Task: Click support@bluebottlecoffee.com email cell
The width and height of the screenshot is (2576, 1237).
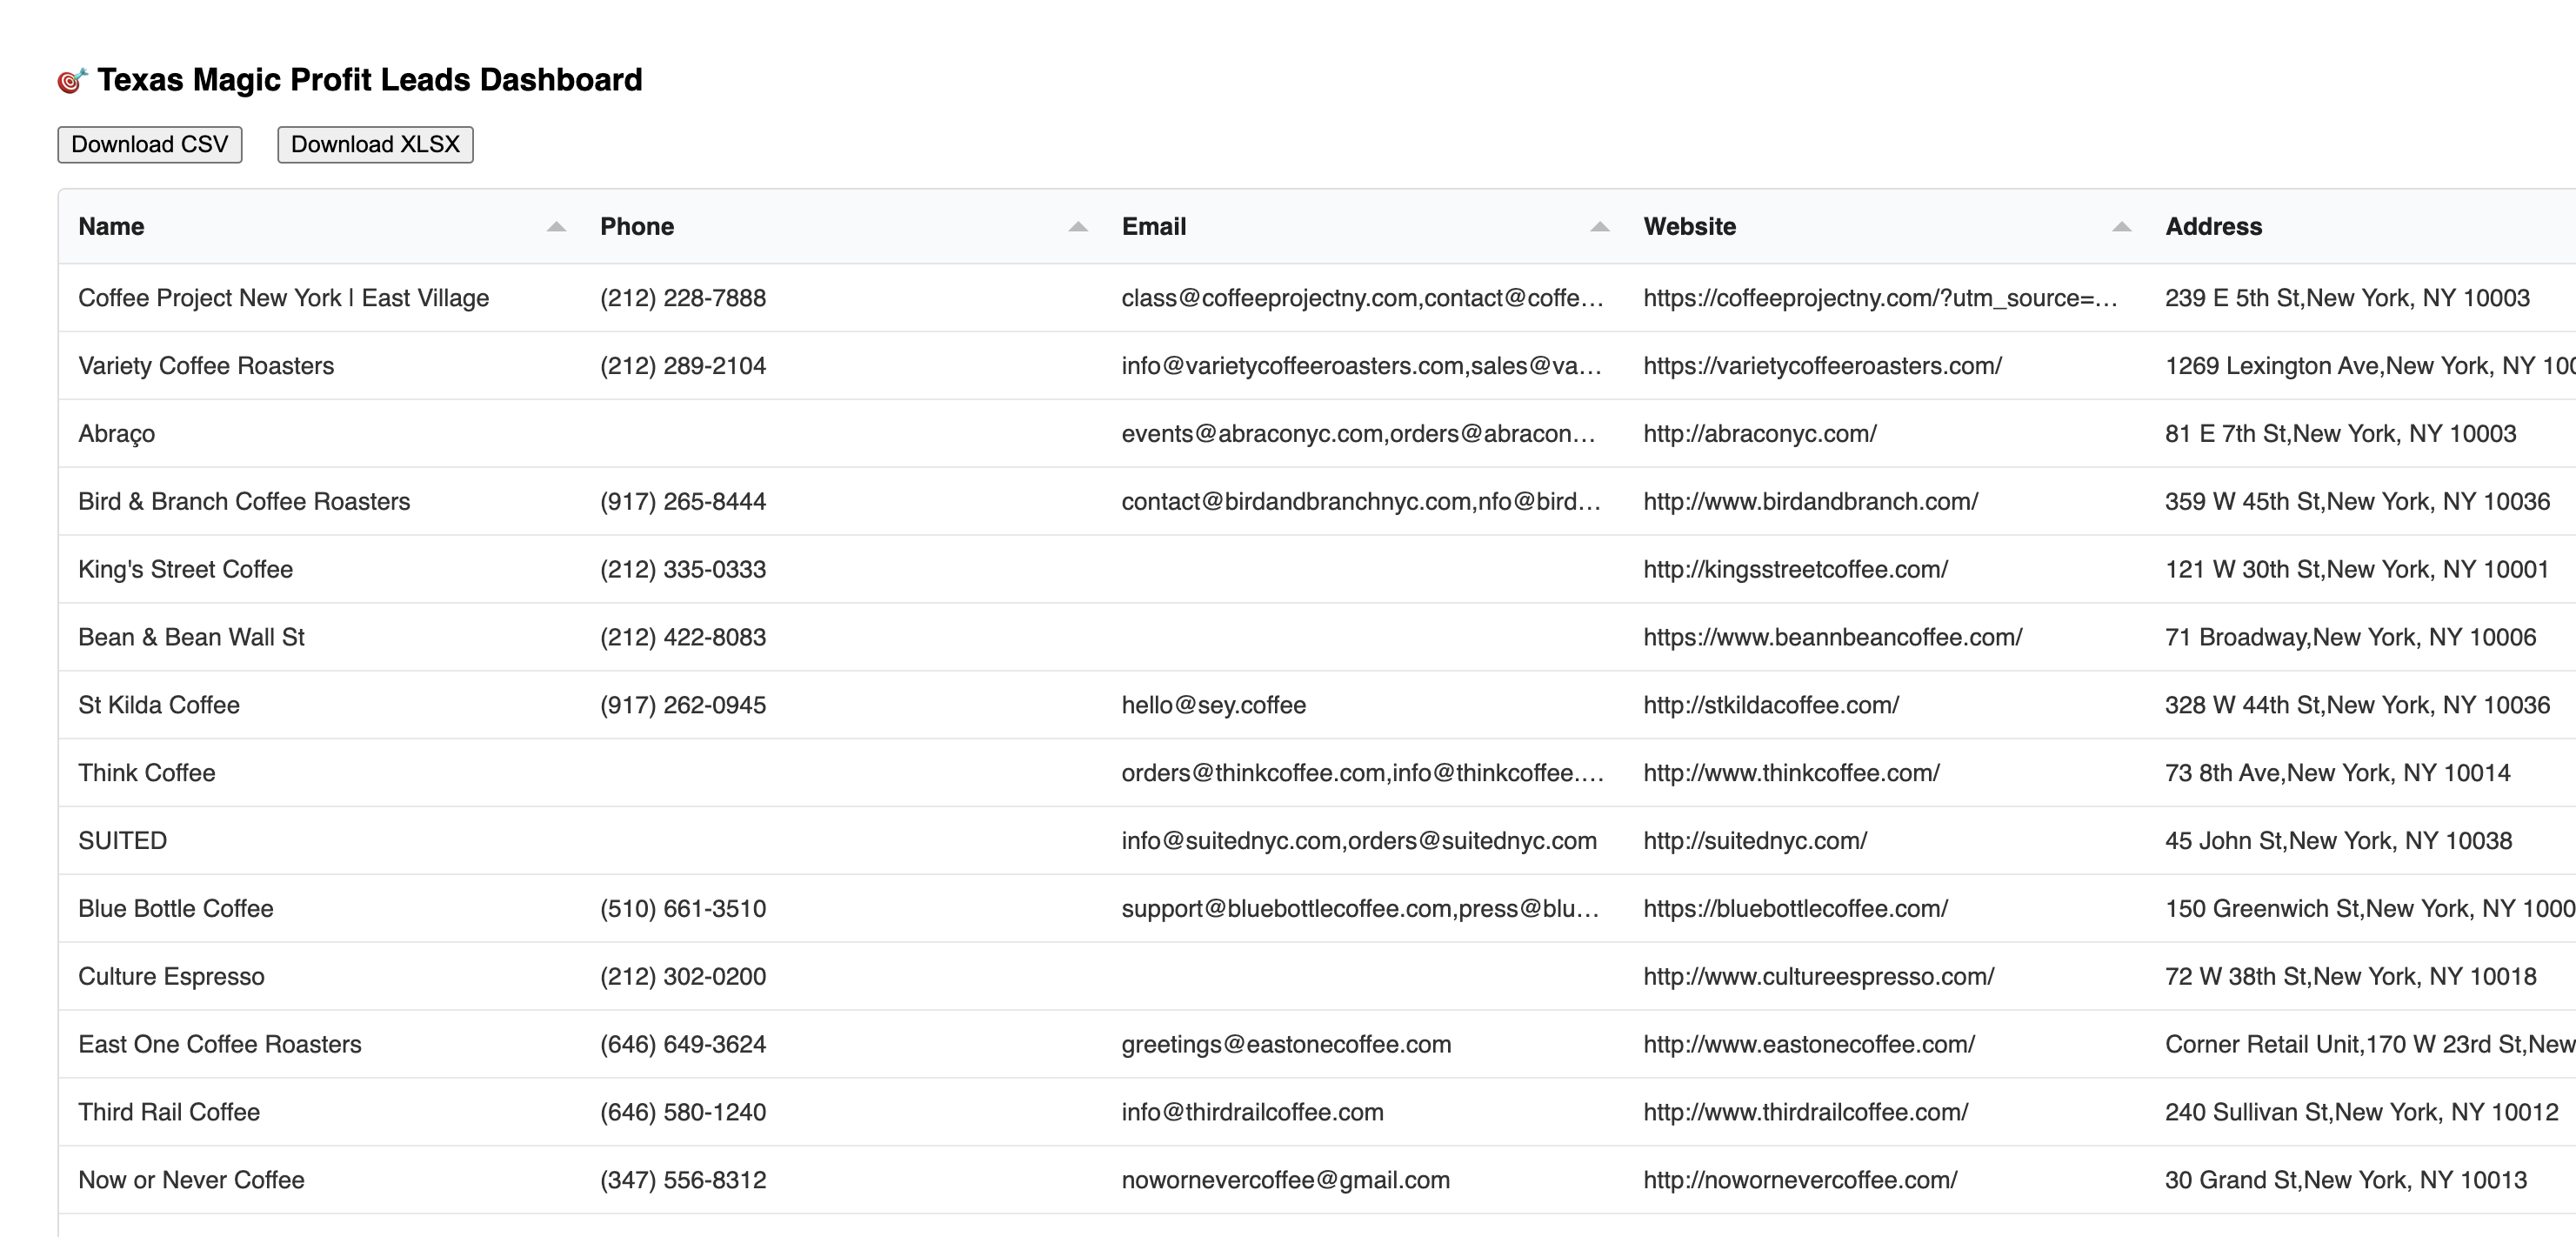Action: (1363, 909)
